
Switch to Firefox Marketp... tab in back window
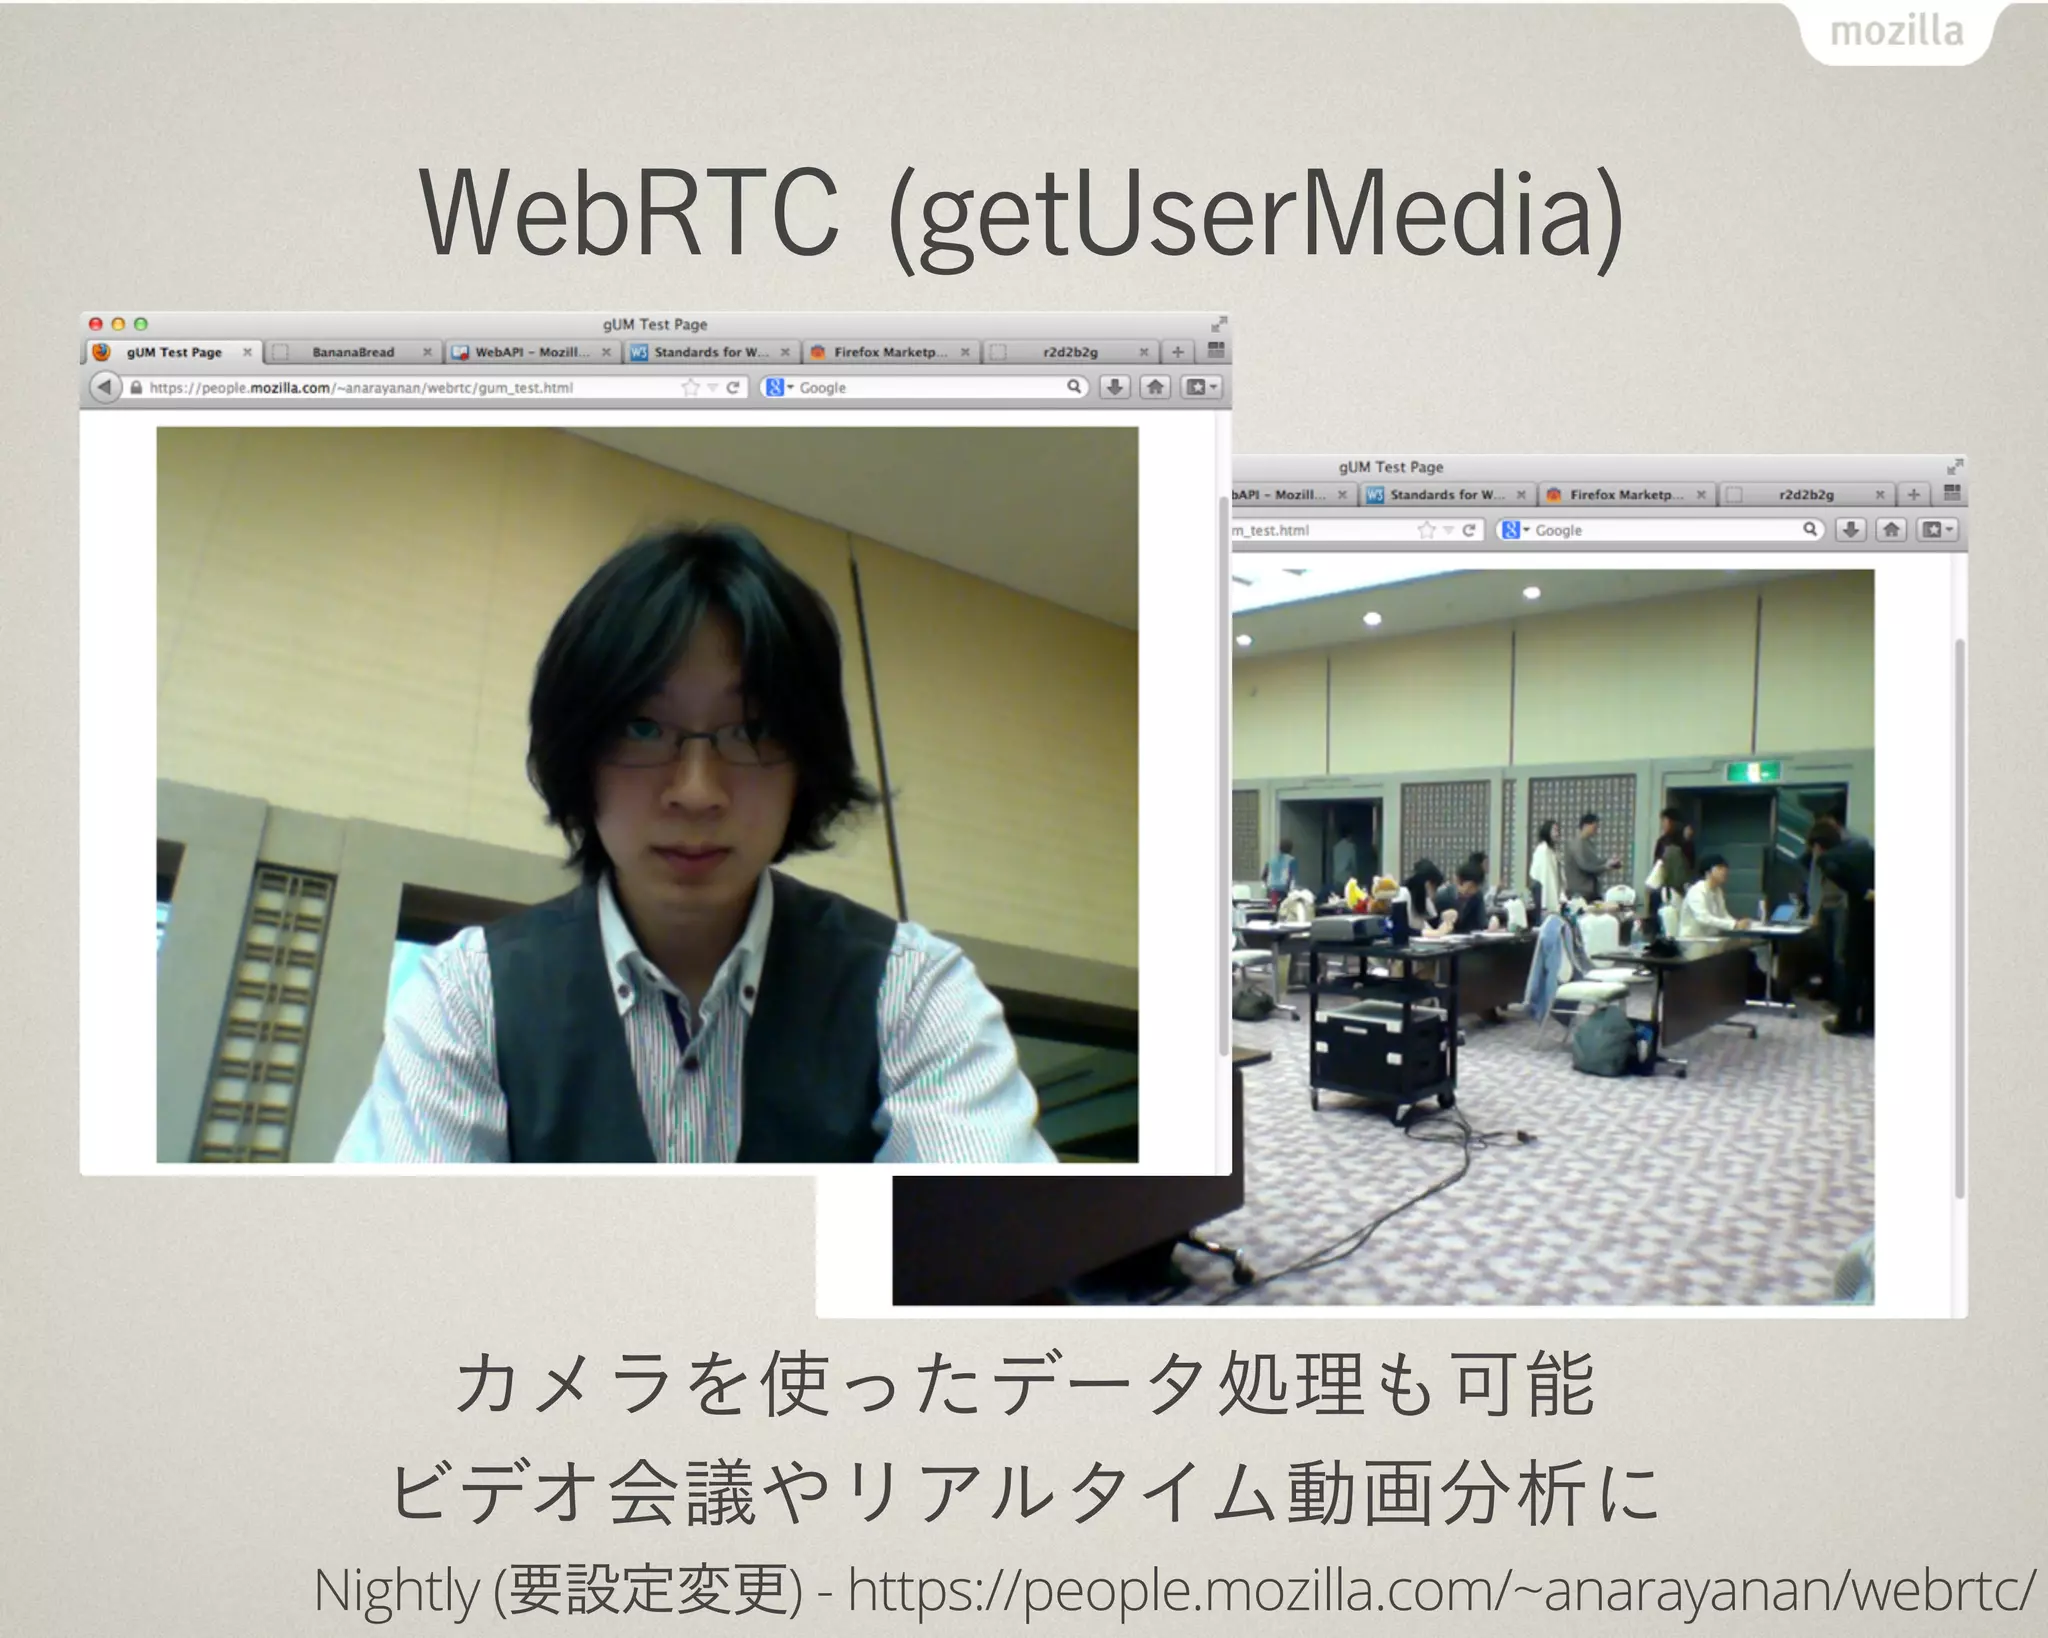(x=1626, y=495)
